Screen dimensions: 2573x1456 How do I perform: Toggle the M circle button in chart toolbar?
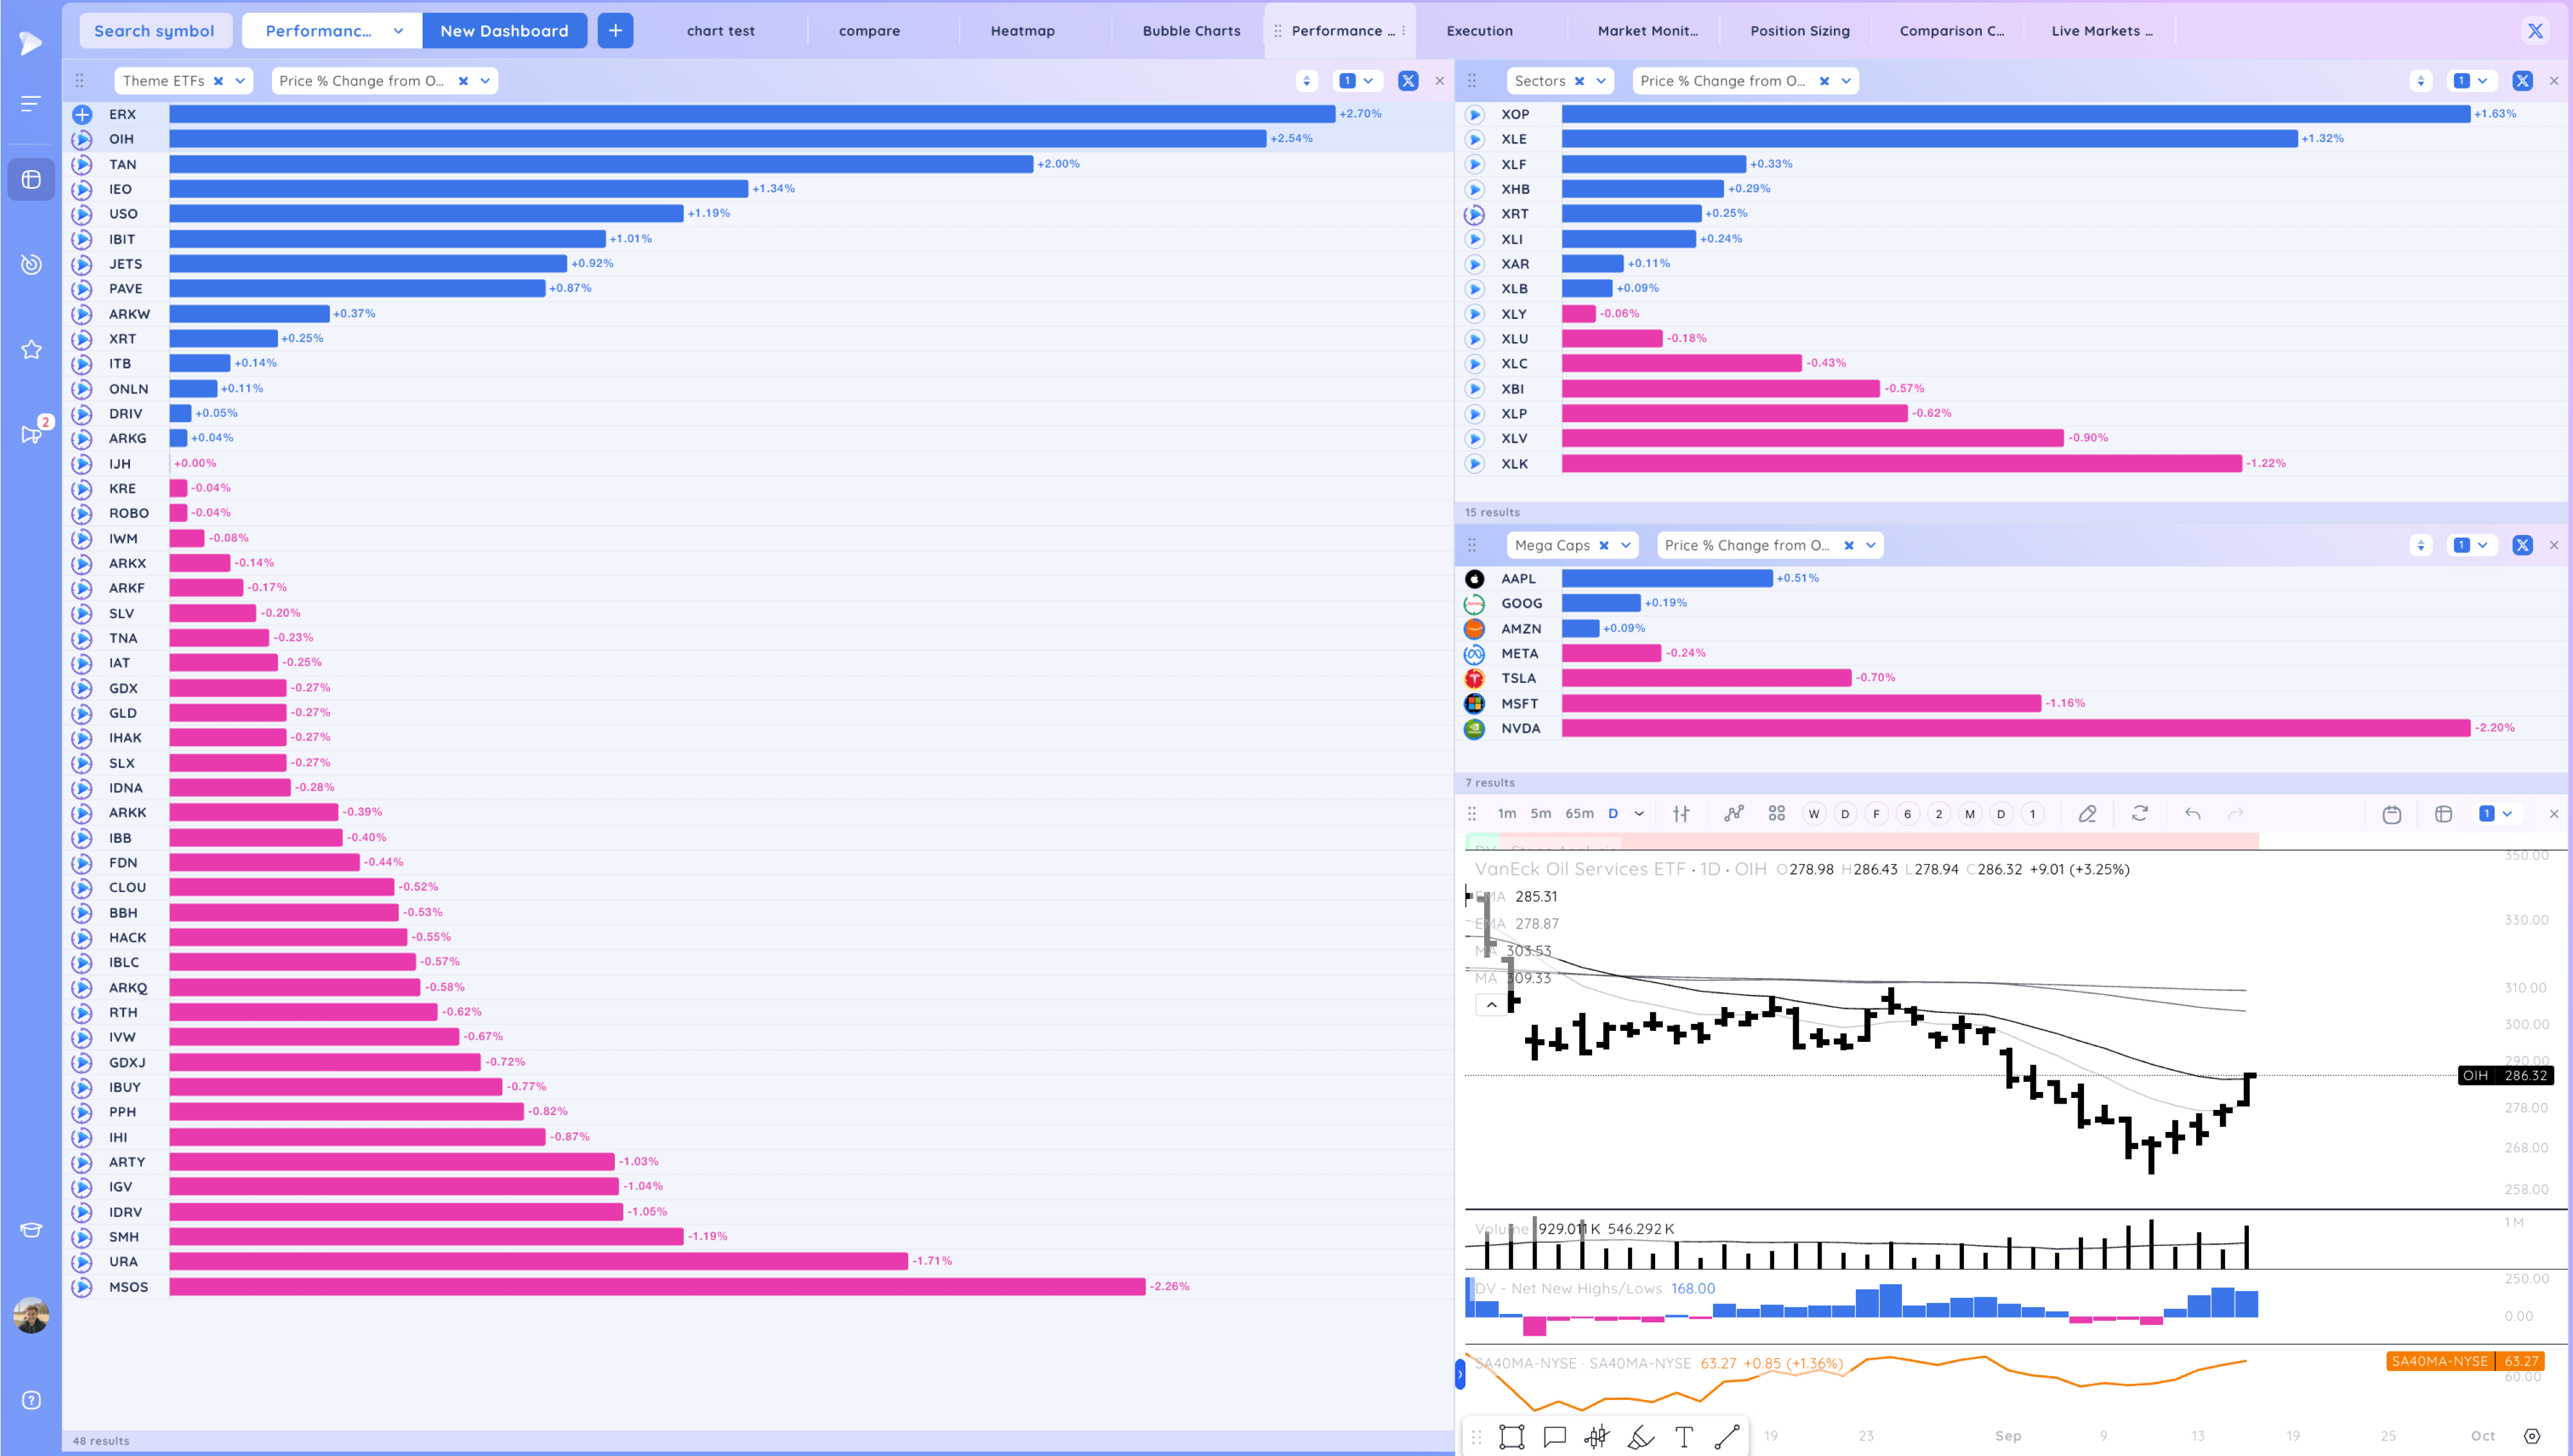tap(1969, 813)
